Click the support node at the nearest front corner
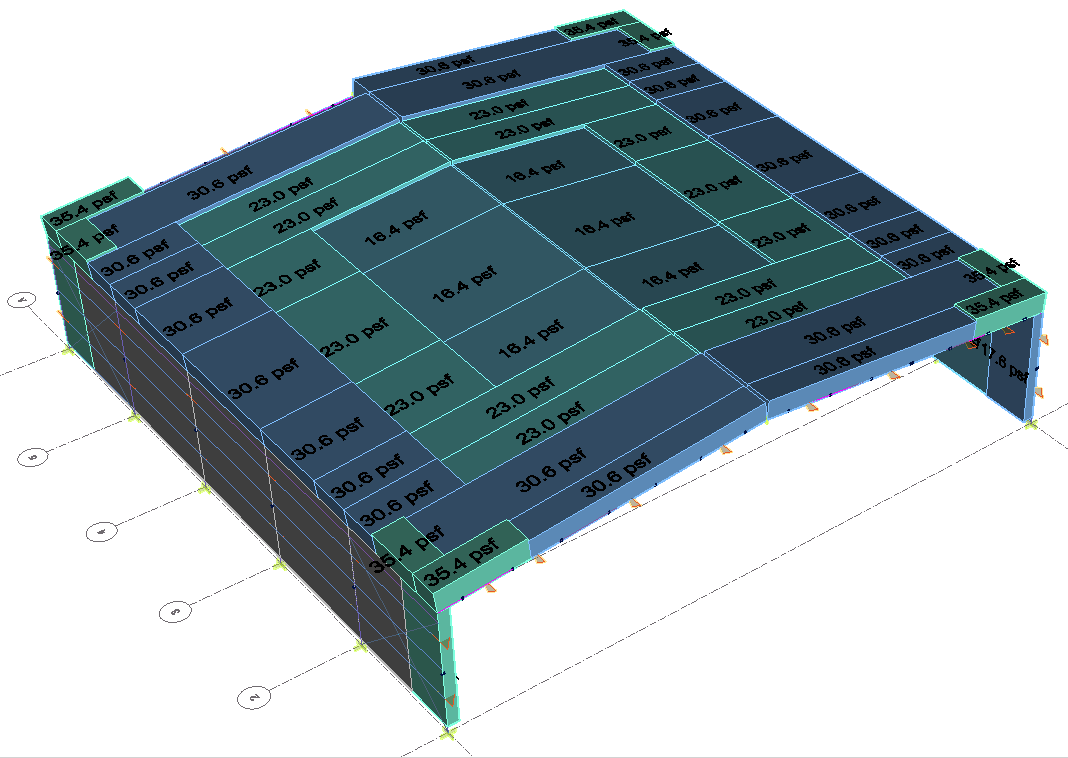The height and width of the screenshot is (758, 1068). [x=447, y=735]
